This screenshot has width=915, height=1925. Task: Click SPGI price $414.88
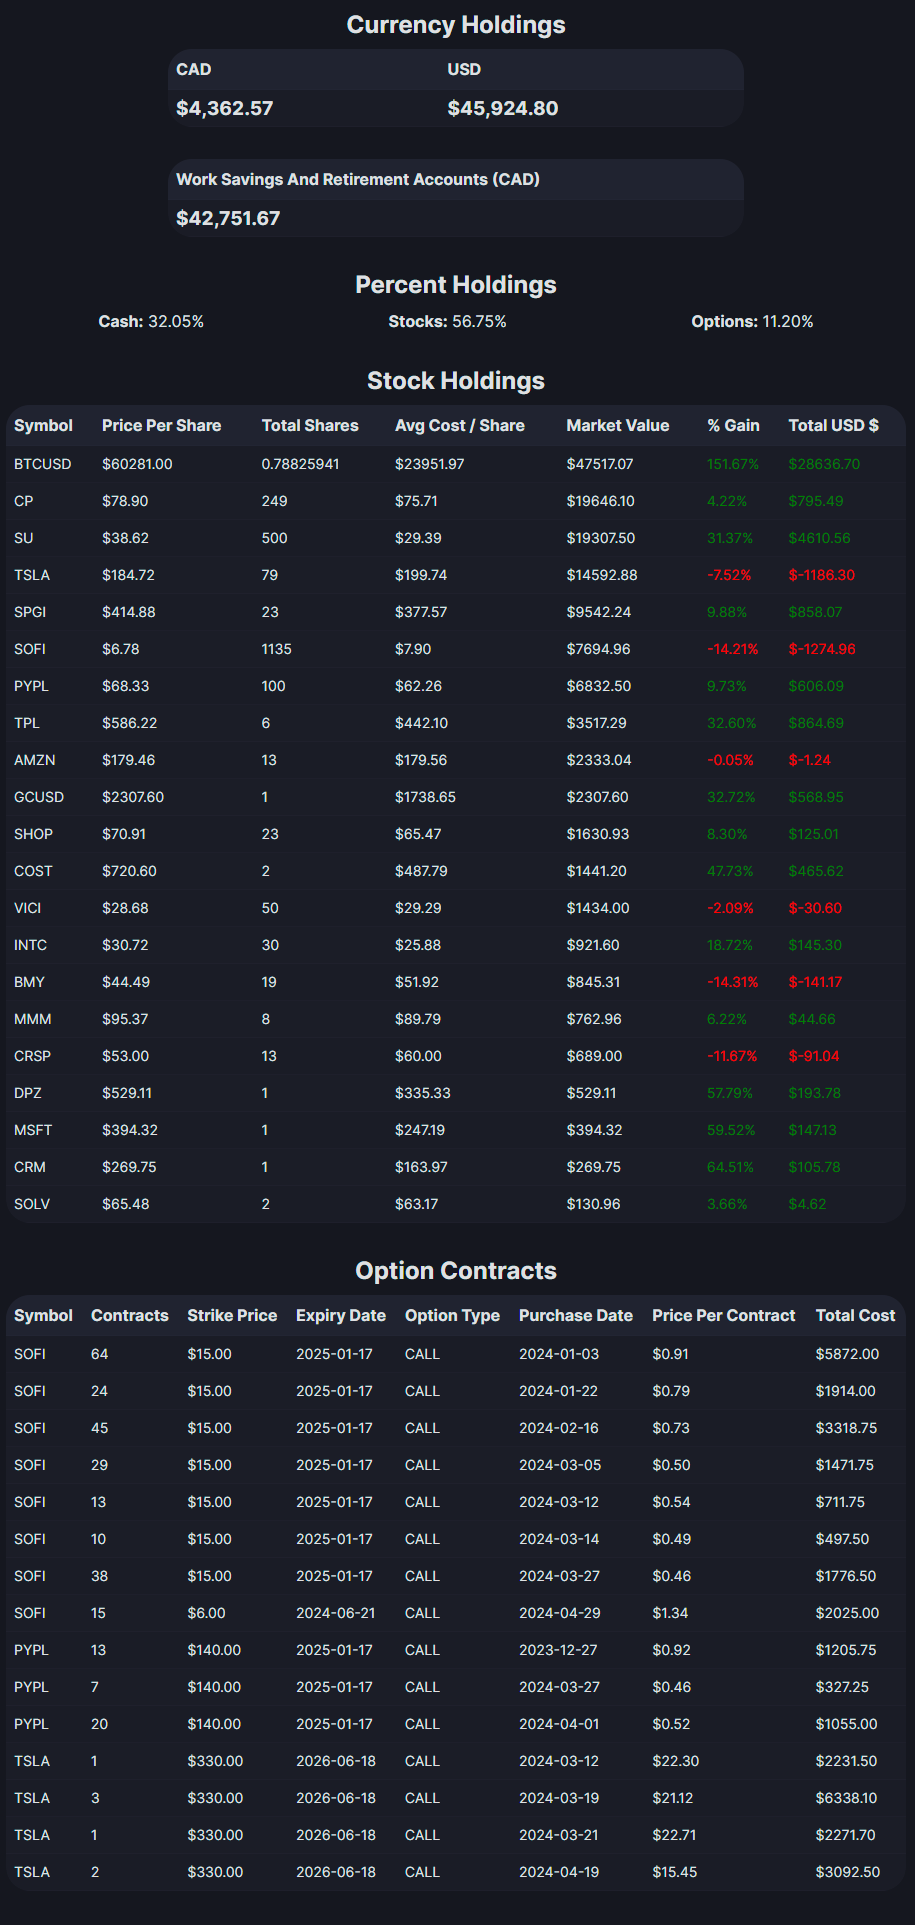pyautogui.click(x=129, y=613)
